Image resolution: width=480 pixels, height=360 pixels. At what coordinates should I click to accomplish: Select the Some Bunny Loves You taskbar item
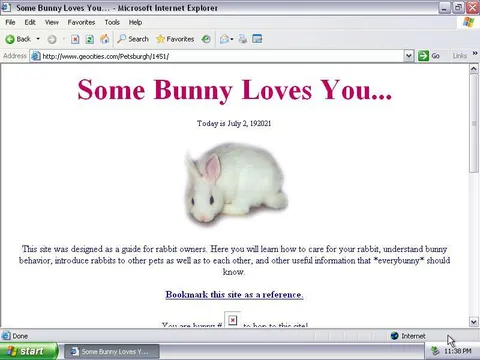click(x=112, y=352)
